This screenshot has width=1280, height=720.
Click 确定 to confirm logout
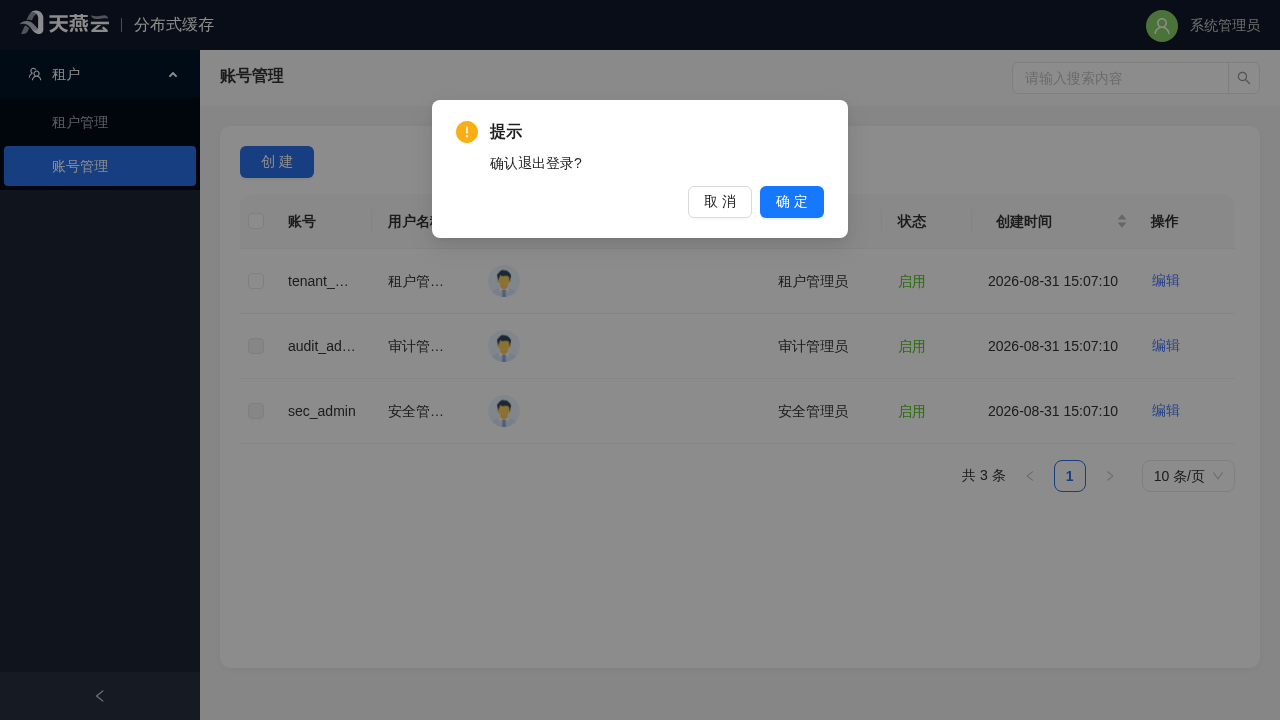(x=792, y=202)
